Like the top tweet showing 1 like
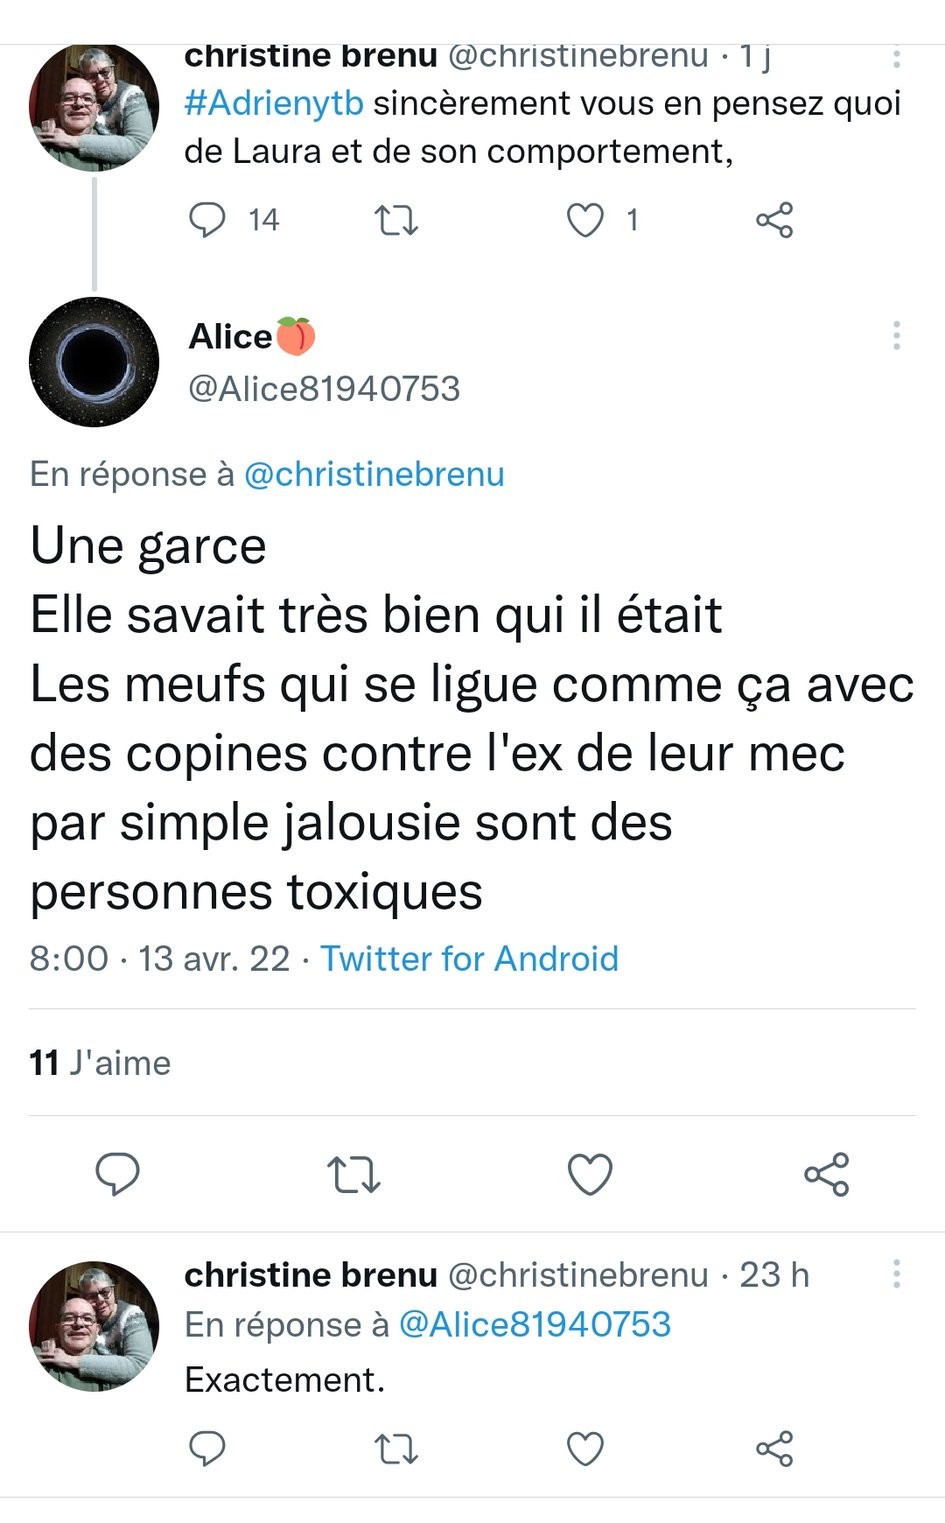Viewport: 945px width, 1523px height. 585,220
